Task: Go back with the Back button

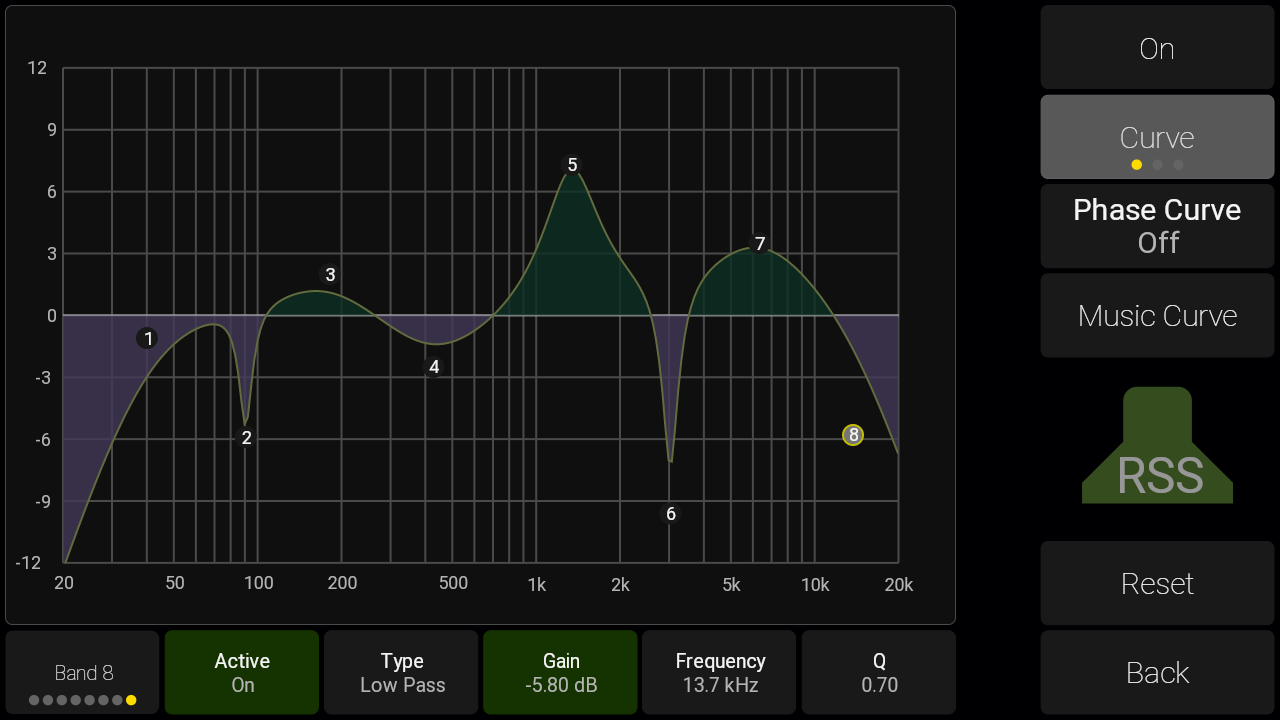Action: pos(1157,672)
